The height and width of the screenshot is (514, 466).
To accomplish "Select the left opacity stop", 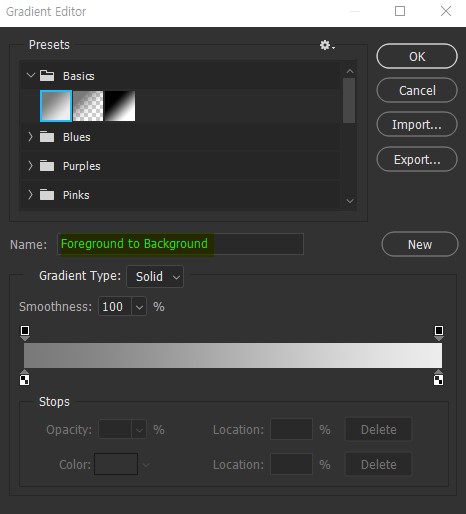I will pos(25,333).
